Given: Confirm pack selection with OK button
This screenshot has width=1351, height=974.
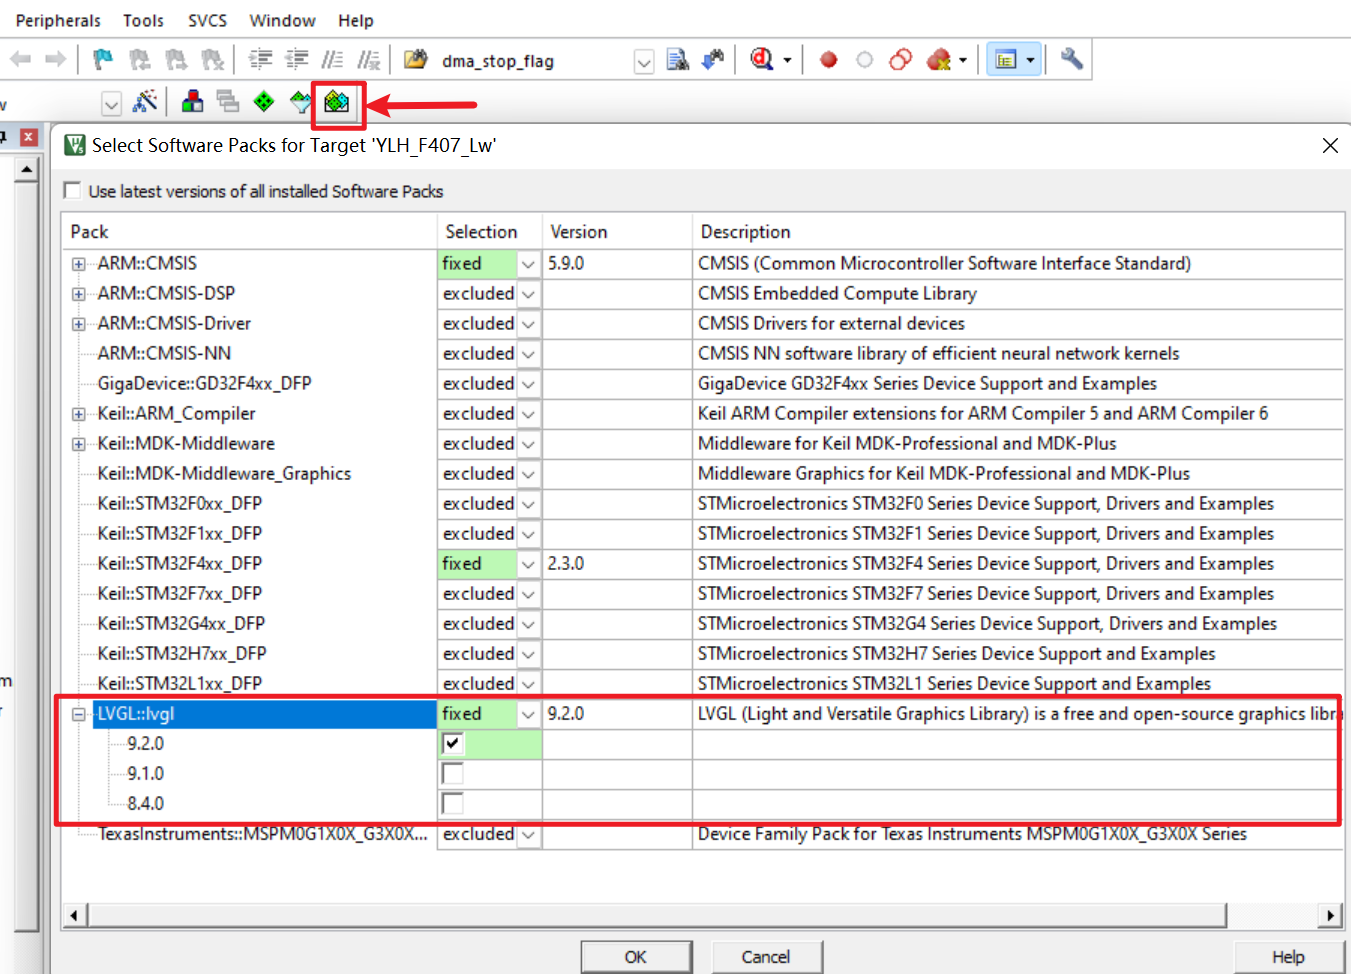Looking at the screenshot, I should click(635, 957).
